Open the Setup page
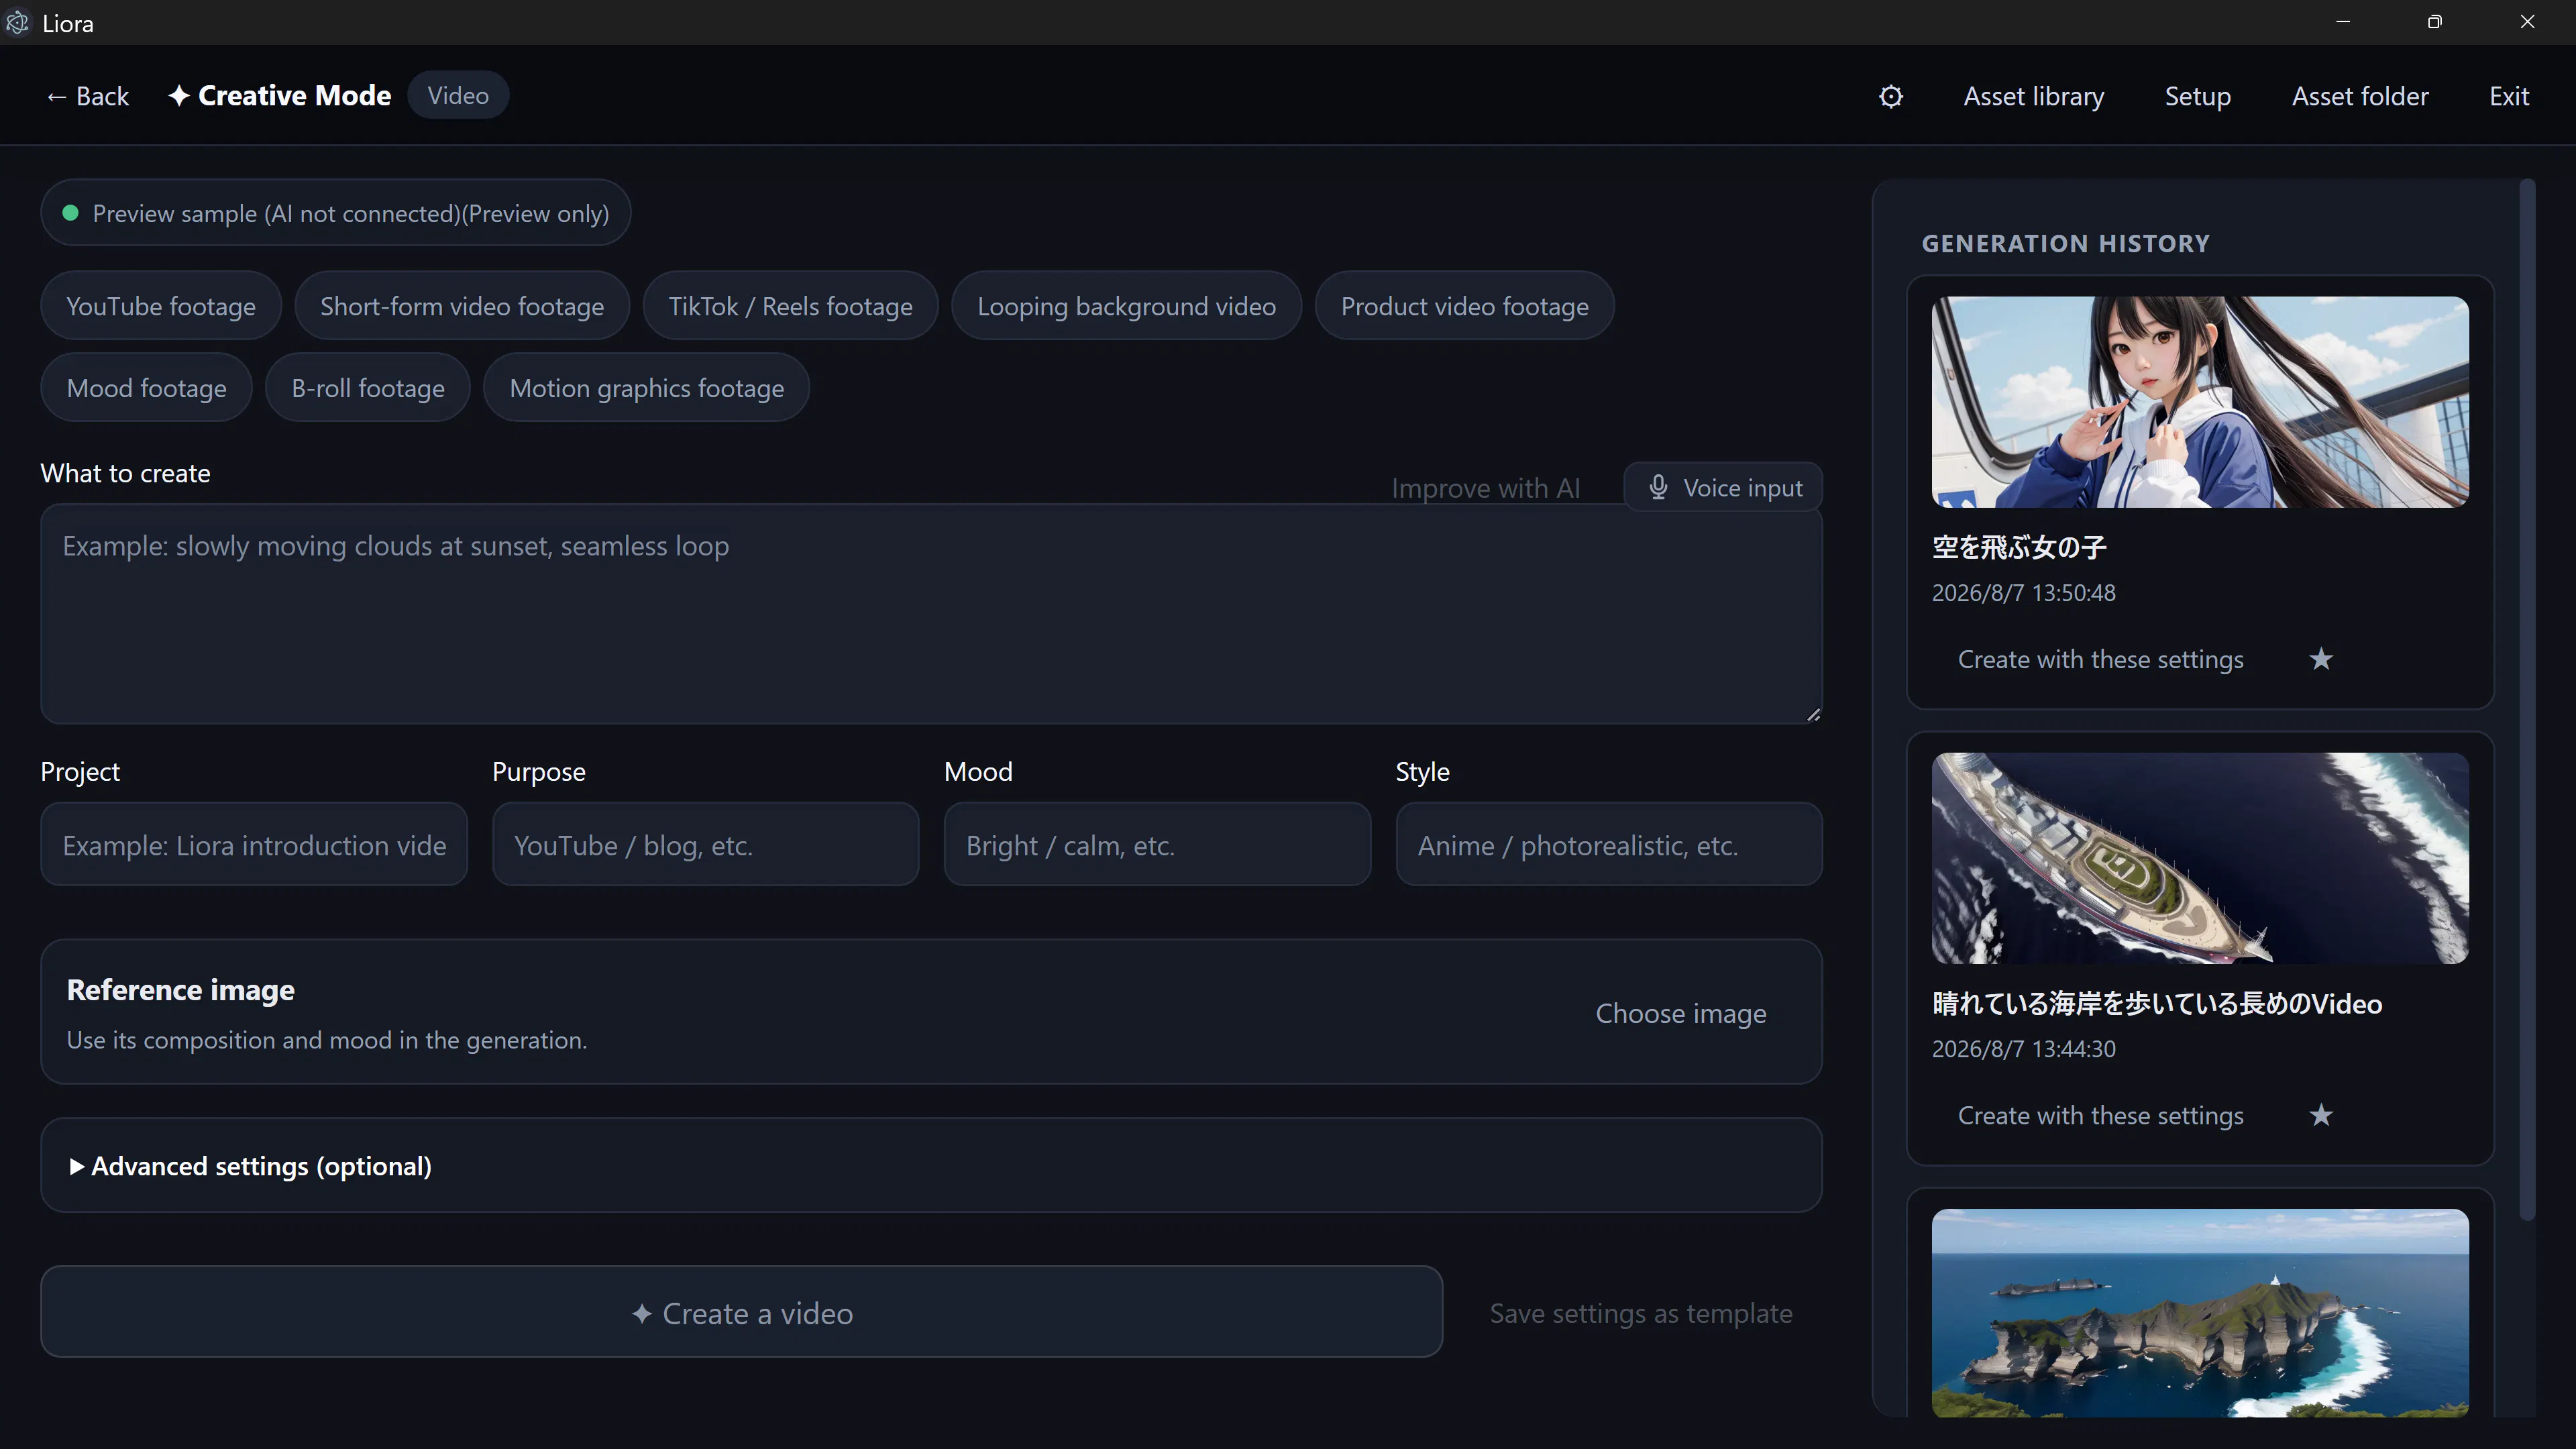Image resolution: width=2576 pixels, height=1449 pixels. tap(2197, 96)
